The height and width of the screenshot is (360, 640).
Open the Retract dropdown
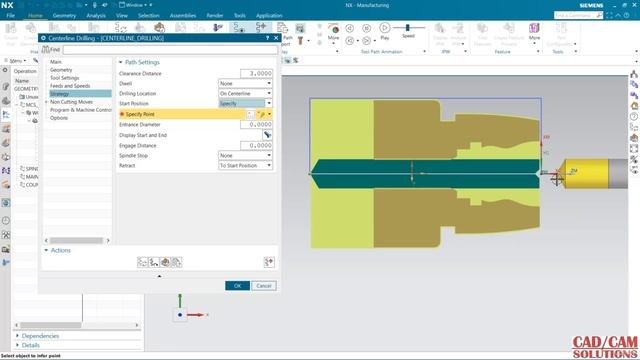click(245, 166)
